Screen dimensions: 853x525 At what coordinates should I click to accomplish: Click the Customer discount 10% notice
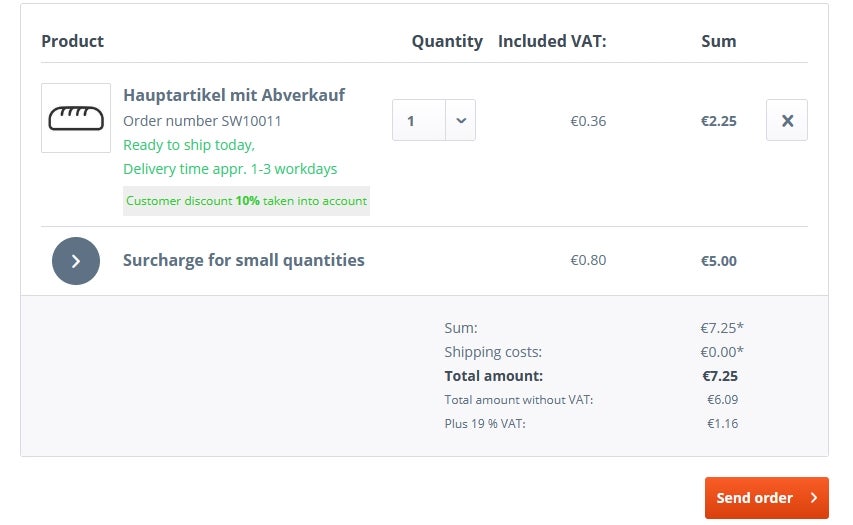[246, 201]
